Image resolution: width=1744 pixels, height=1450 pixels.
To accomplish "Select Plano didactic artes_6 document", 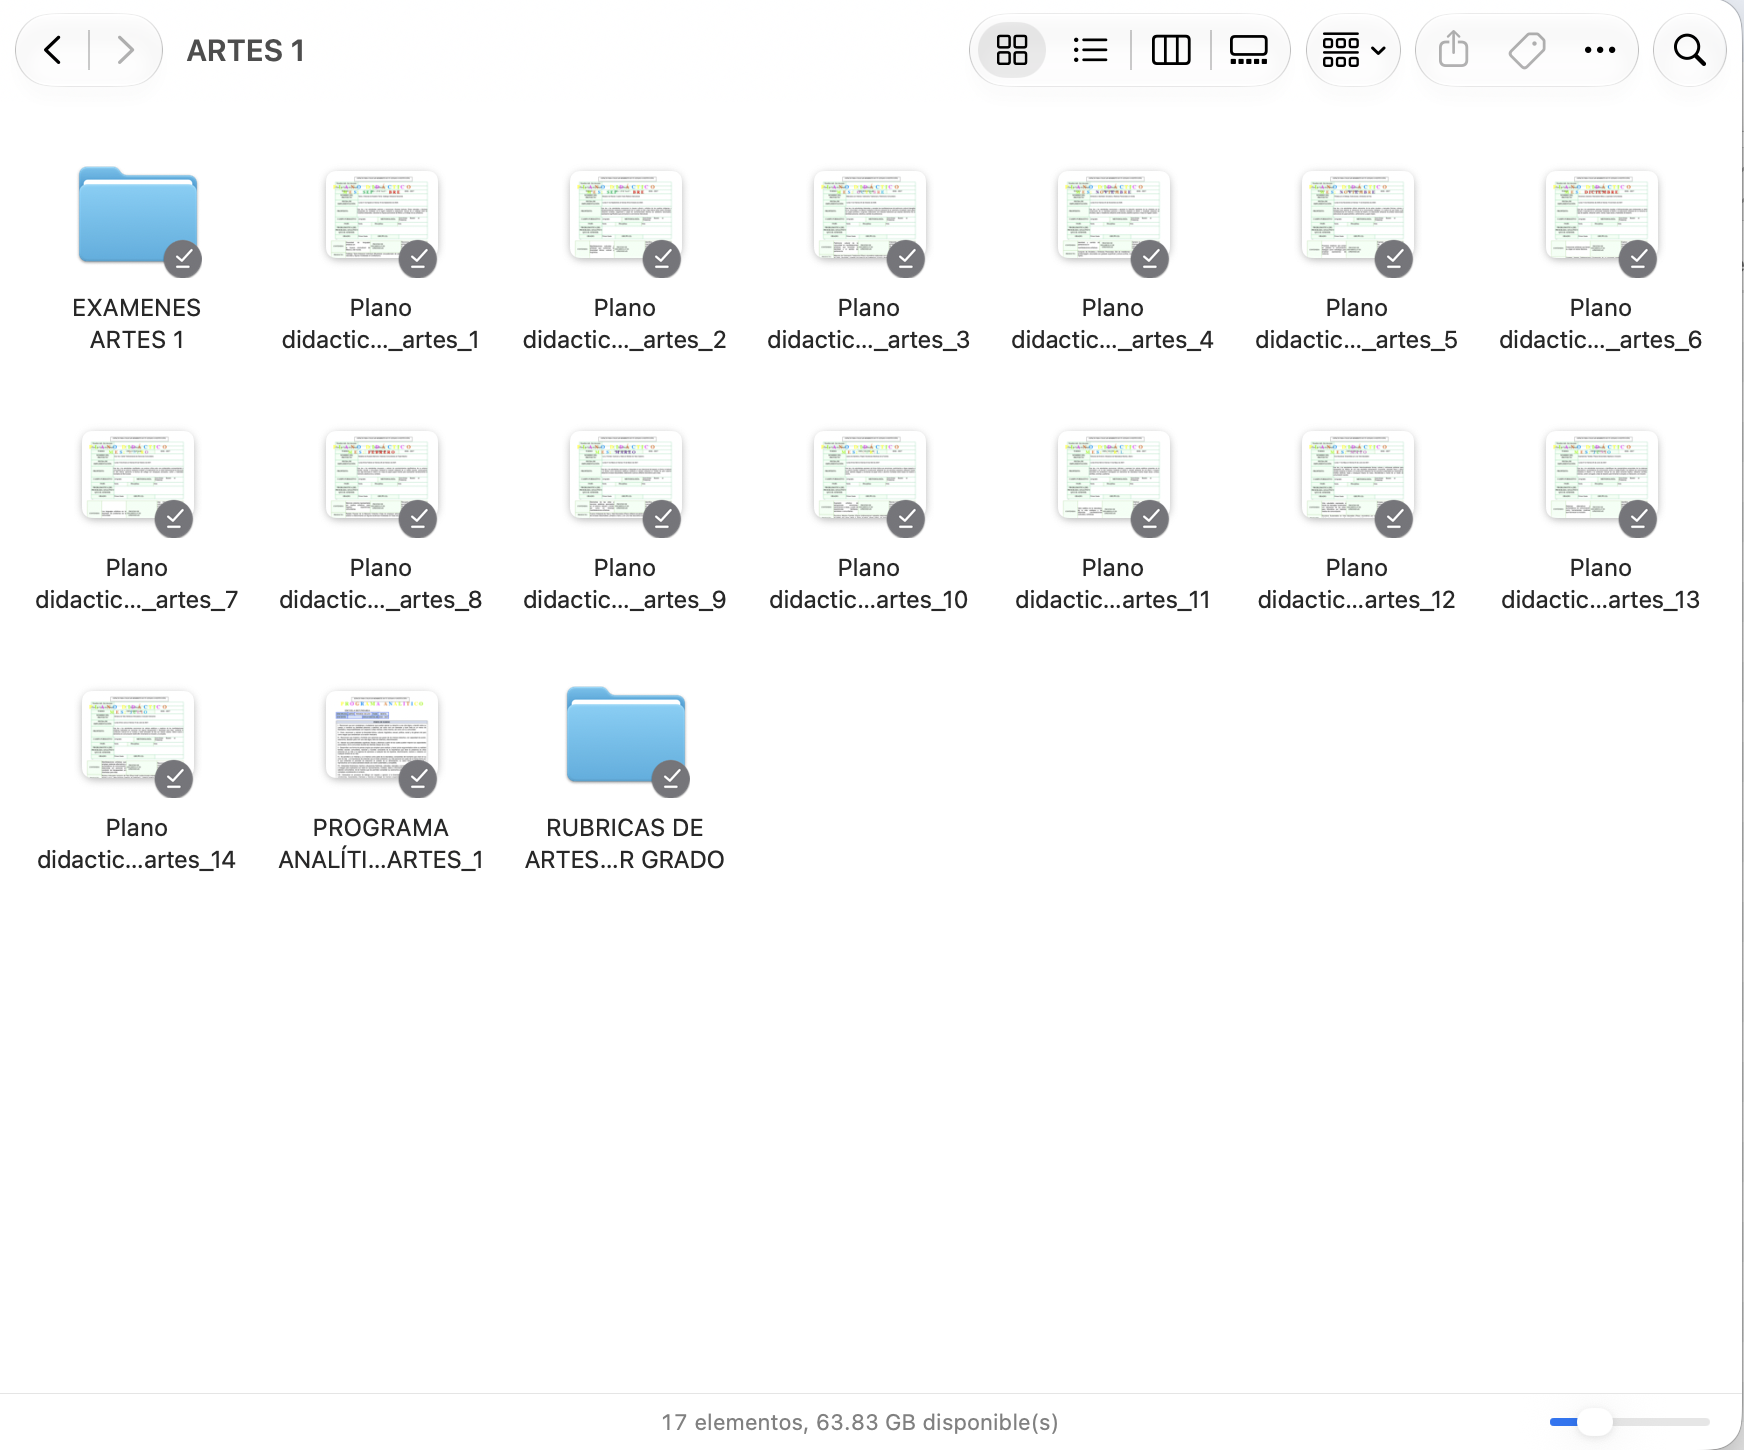I will pyautogui.click(x=1601, y=216).
